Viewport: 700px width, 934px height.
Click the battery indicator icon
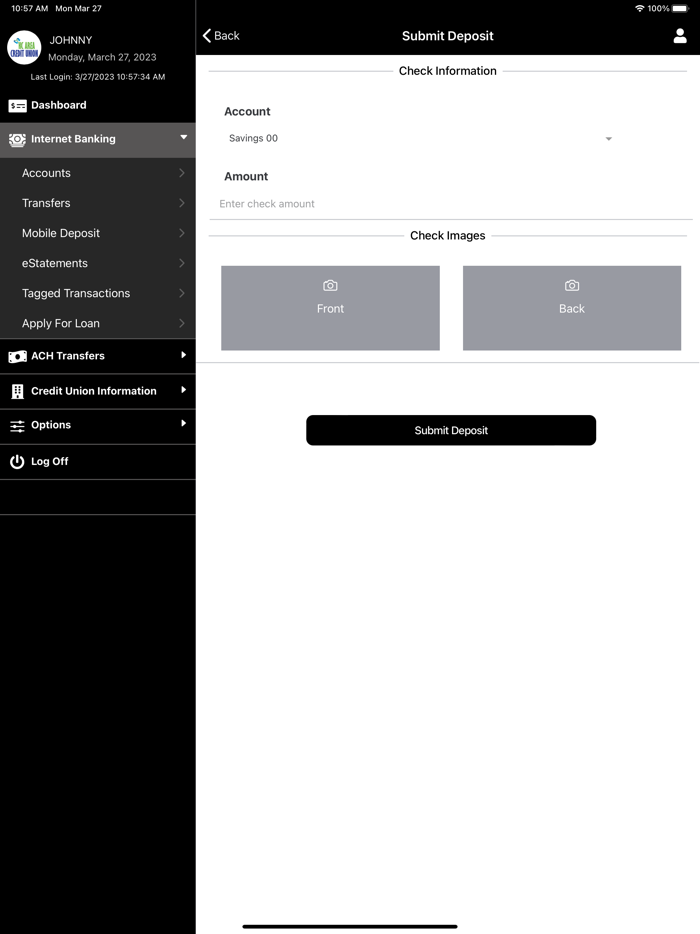tap(680, 8)
